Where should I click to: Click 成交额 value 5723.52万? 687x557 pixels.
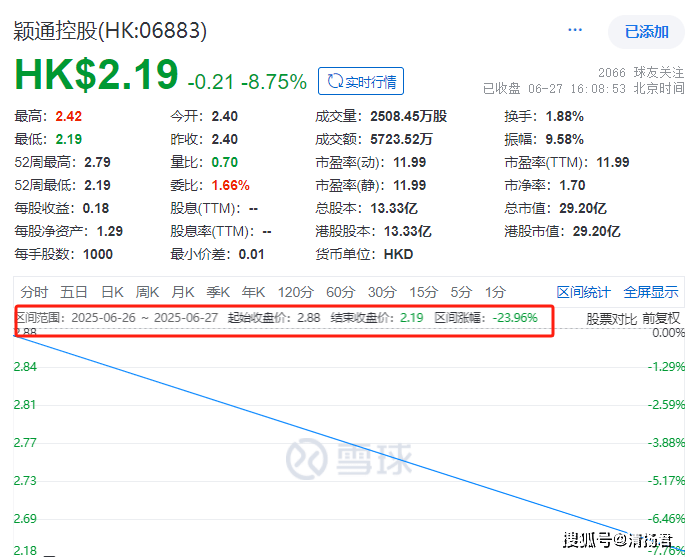point(401,139)
